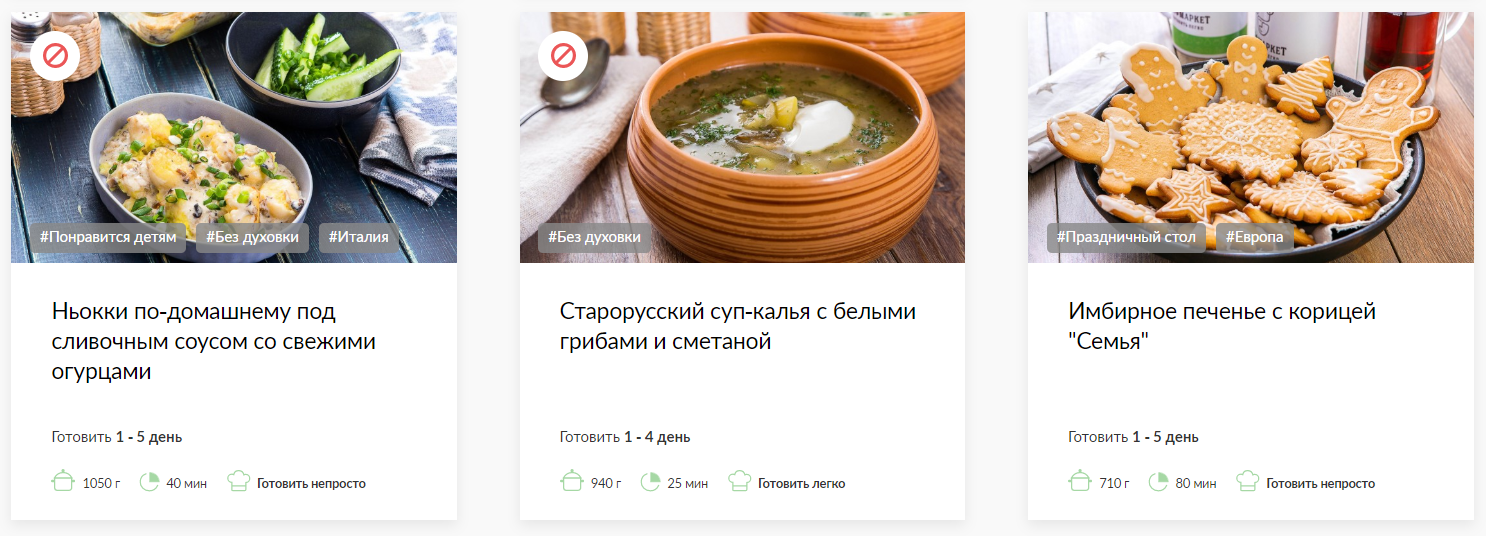Click the timer icon next to 25 мин
Screen dimensions: 1486x536
click(650, 482)
